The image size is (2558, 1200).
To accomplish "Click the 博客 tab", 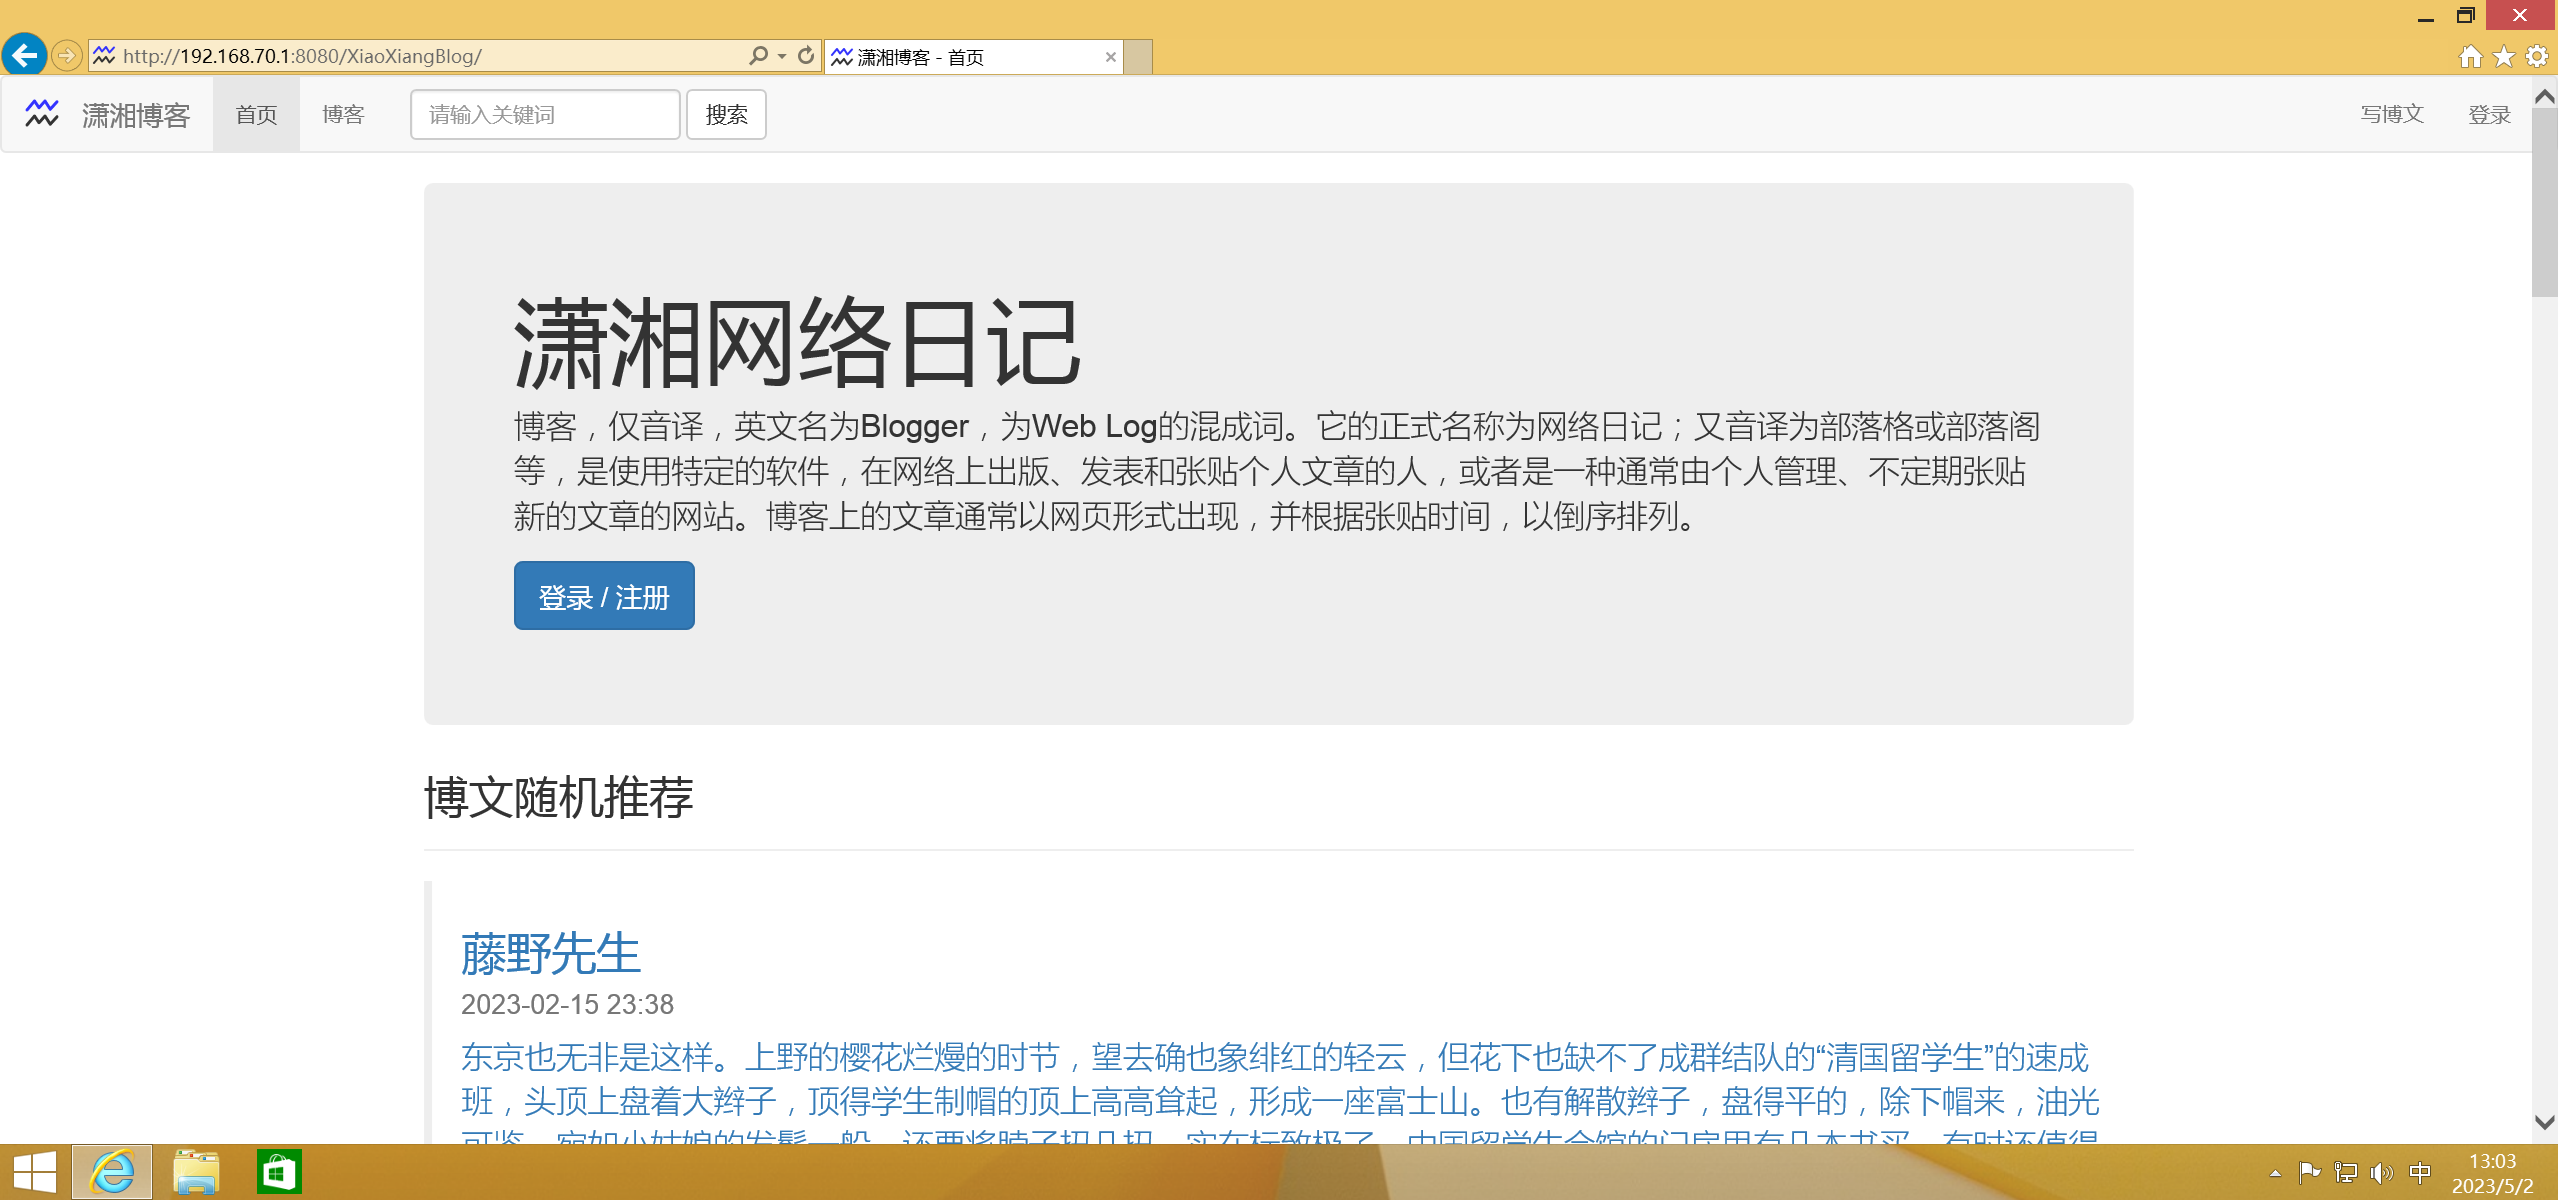I will (x=343, y=112).
